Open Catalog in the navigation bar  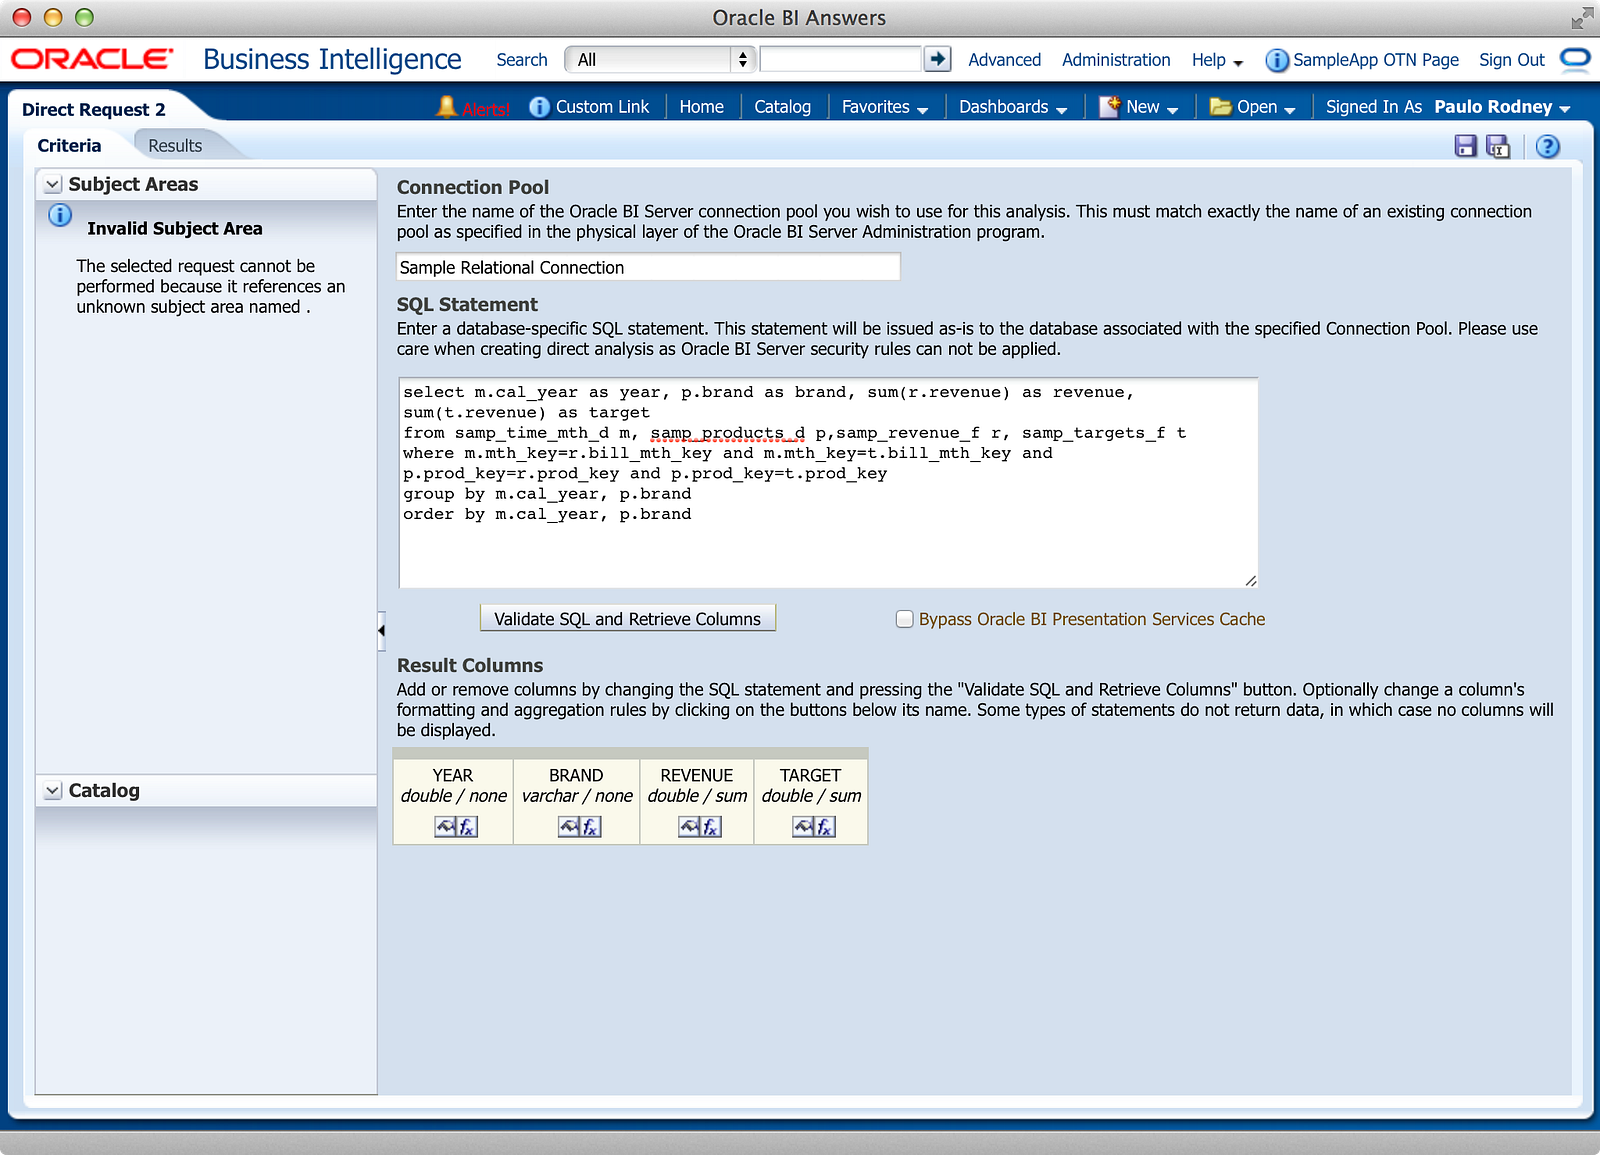(782, 107)
